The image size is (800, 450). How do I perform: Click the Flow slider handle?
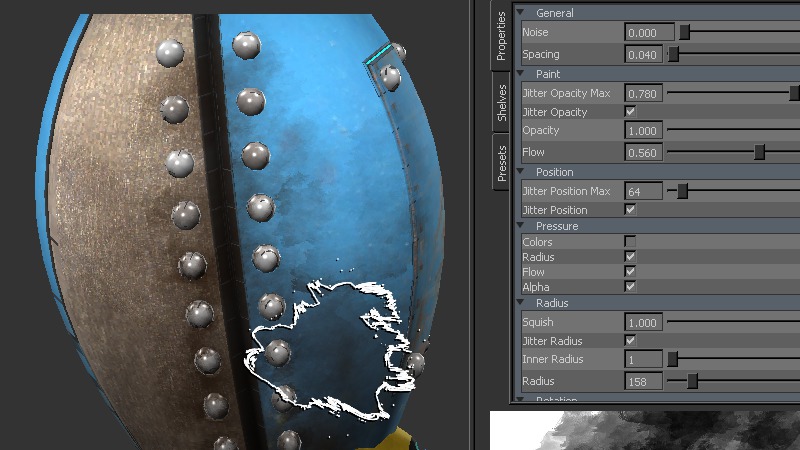pos(760,152)
